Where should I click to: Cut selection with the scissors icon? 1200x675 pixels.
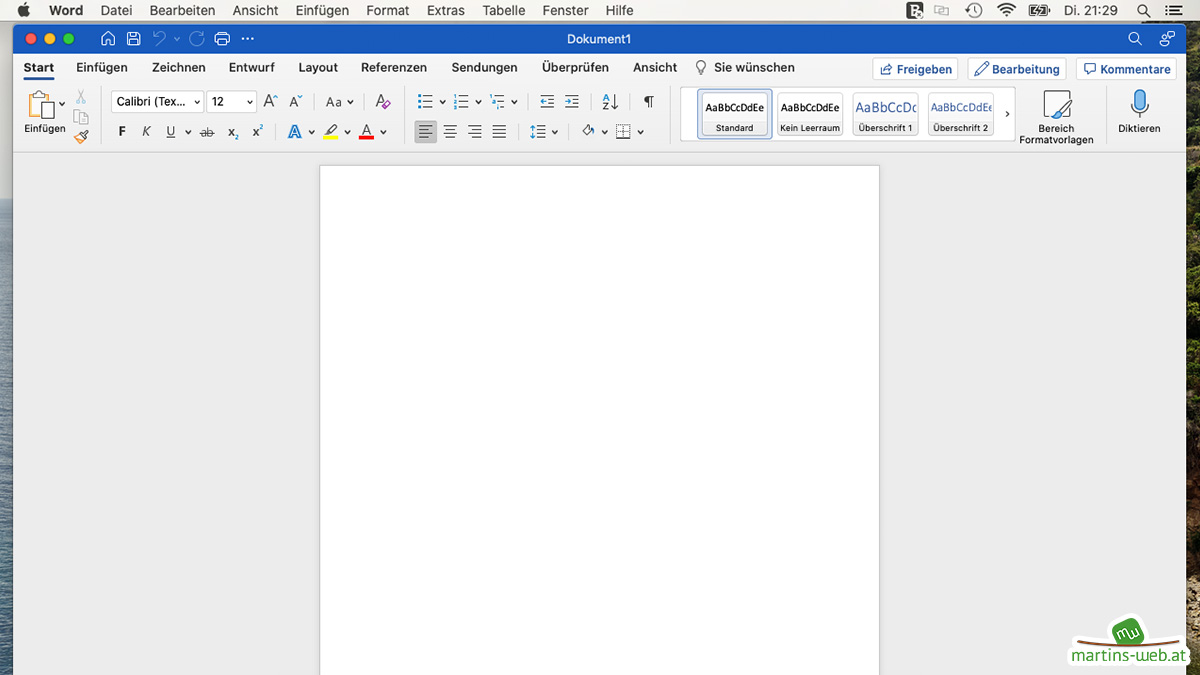tap(81, 97)
